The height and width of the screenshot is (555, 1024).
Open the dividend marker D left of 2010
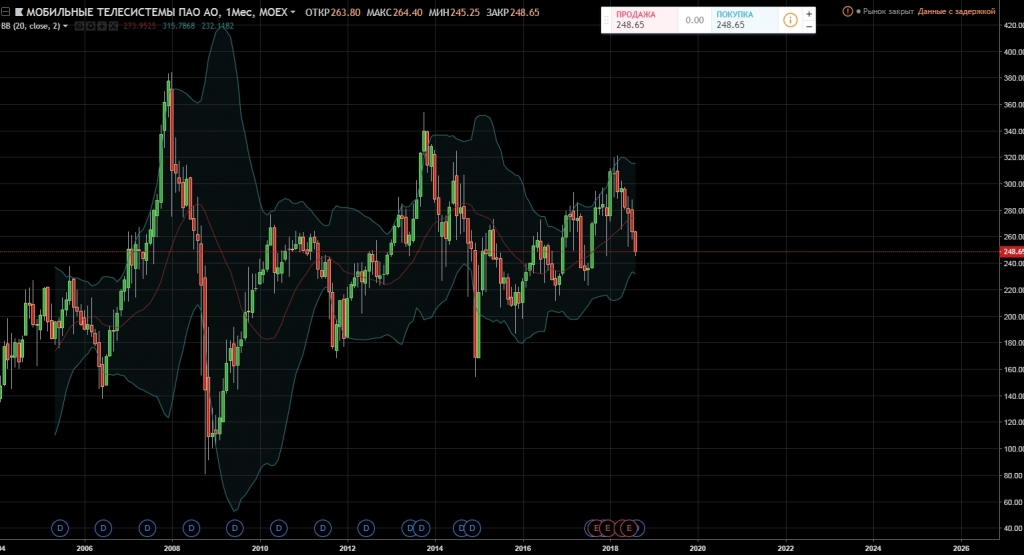(x=234, y=528)
